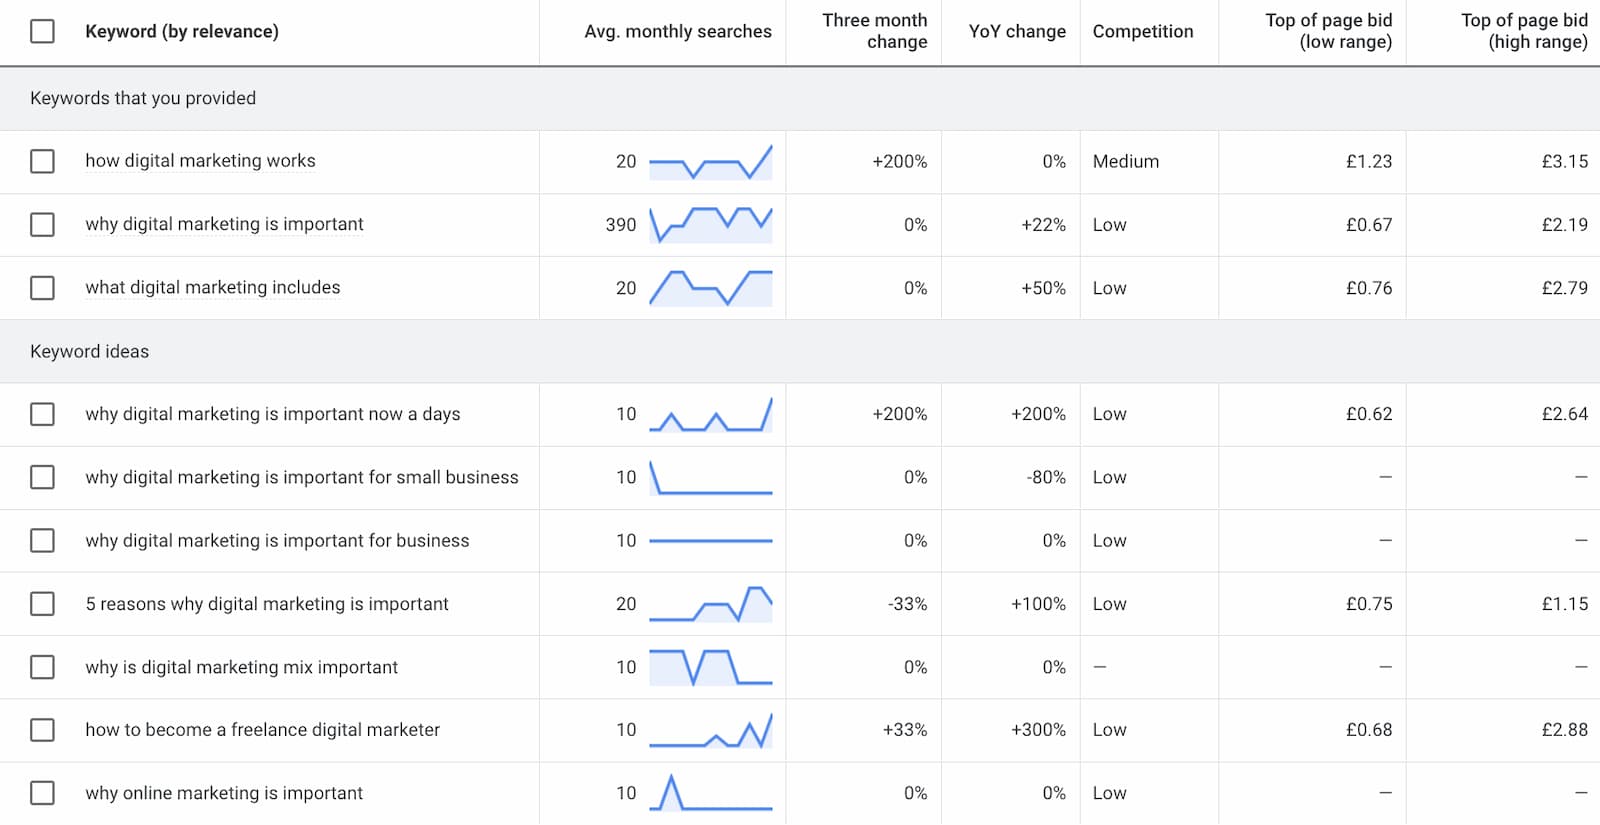Screen dimensions: 1600x825
Task: Open trend chart for 'why digital marketing is important'
Action: tap(710, 225)
